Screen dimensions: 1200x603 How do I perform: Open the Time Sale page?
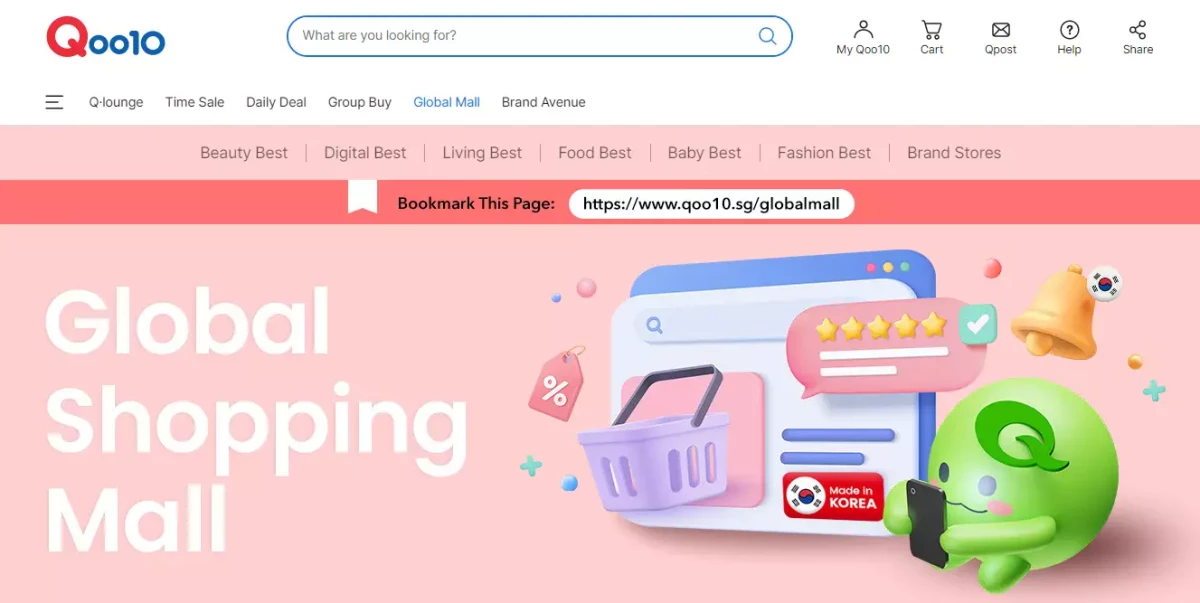point(195,102)
